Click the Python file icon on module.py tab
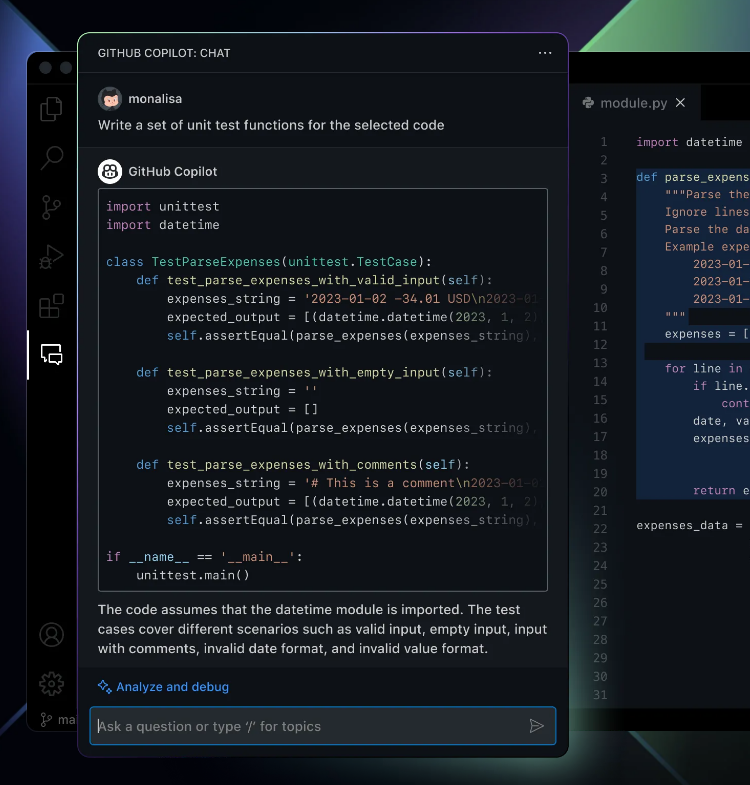 click(588, 103)
